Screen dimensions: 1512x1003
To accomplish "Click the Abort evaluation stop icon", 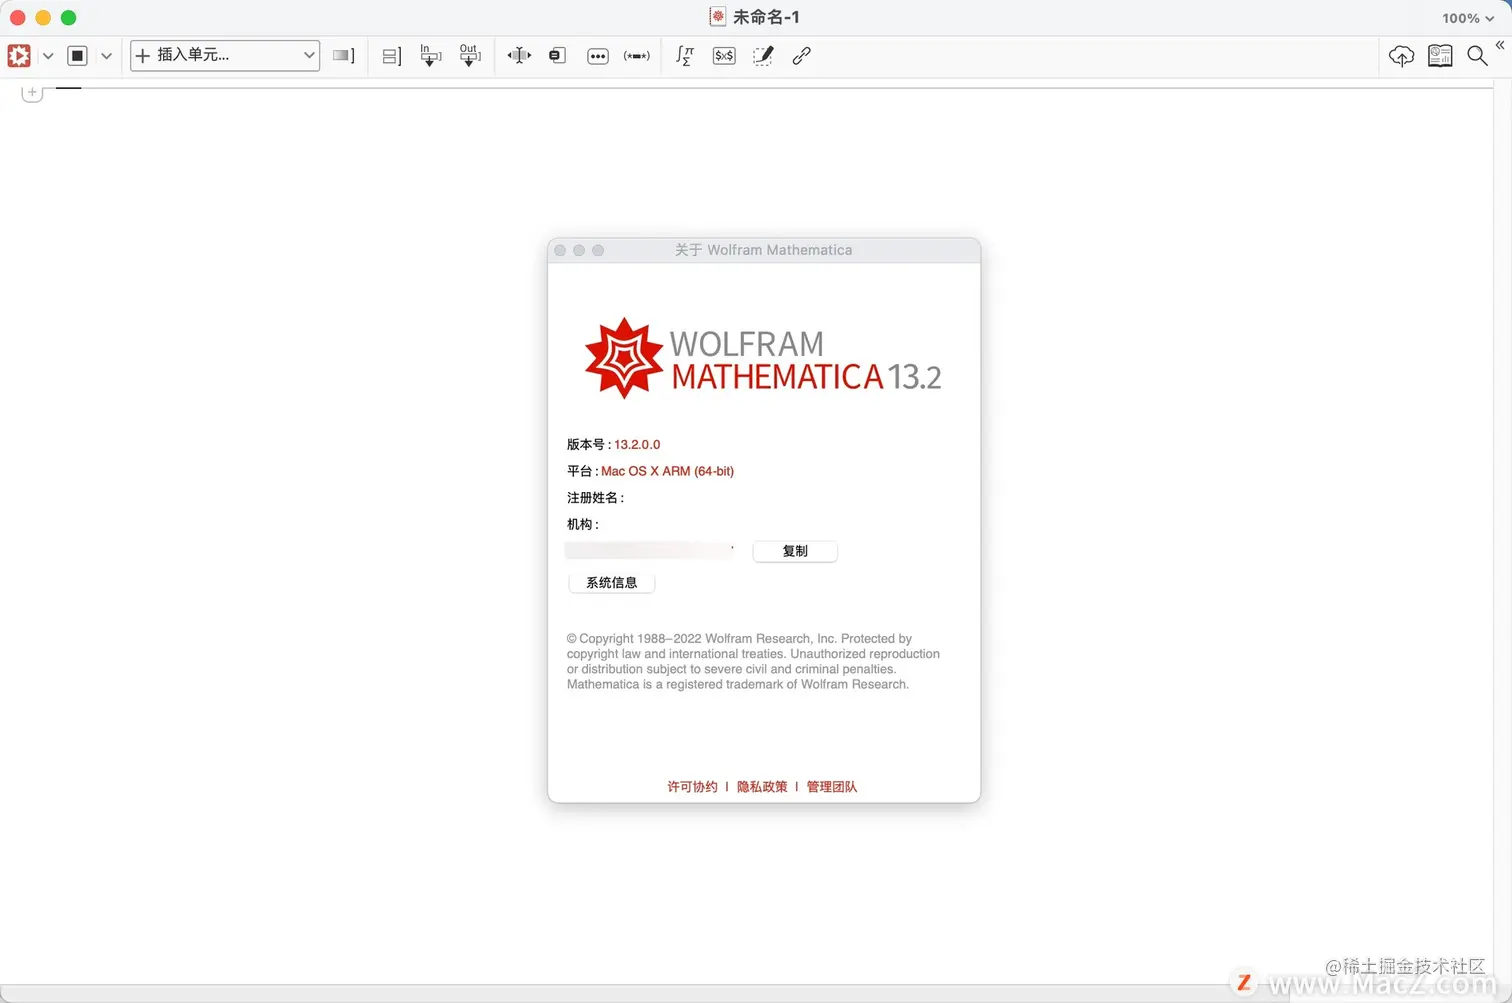I will [x=78, y=56].
